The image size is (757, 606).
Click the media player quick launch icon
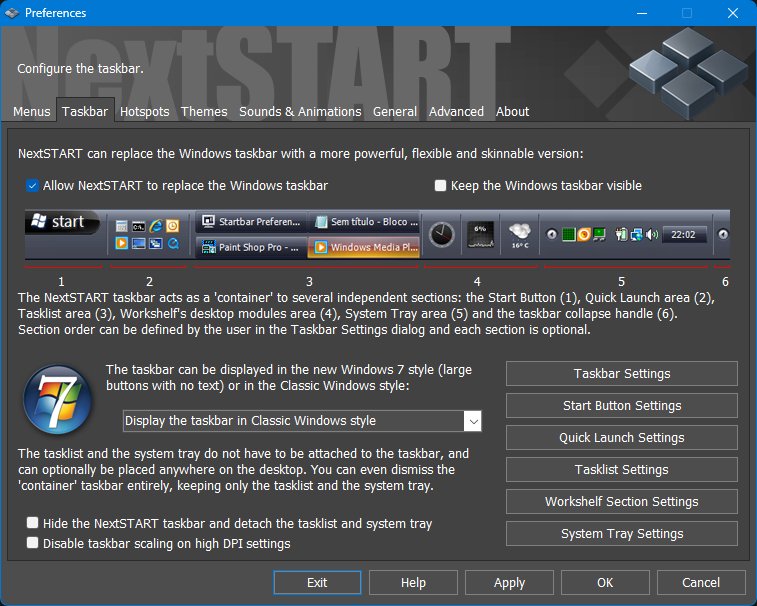(x=122, y=243)
